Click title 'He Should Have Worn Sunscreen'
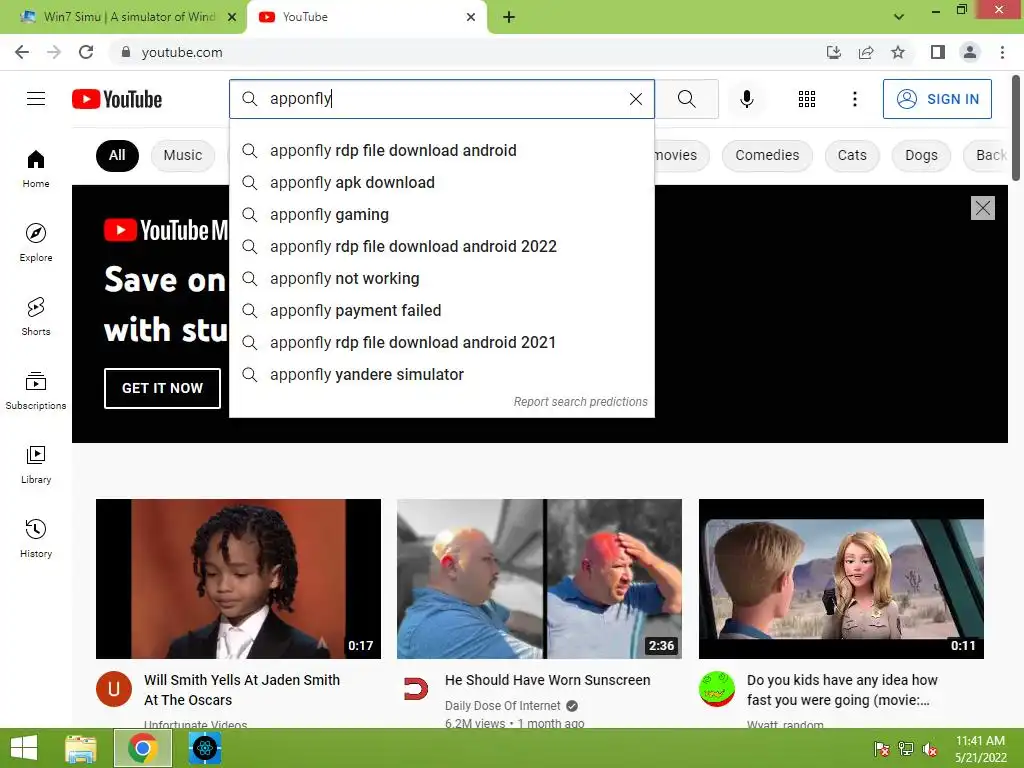Image resolution: width=1024 pixels, height=768 pixels. point(547,680)
